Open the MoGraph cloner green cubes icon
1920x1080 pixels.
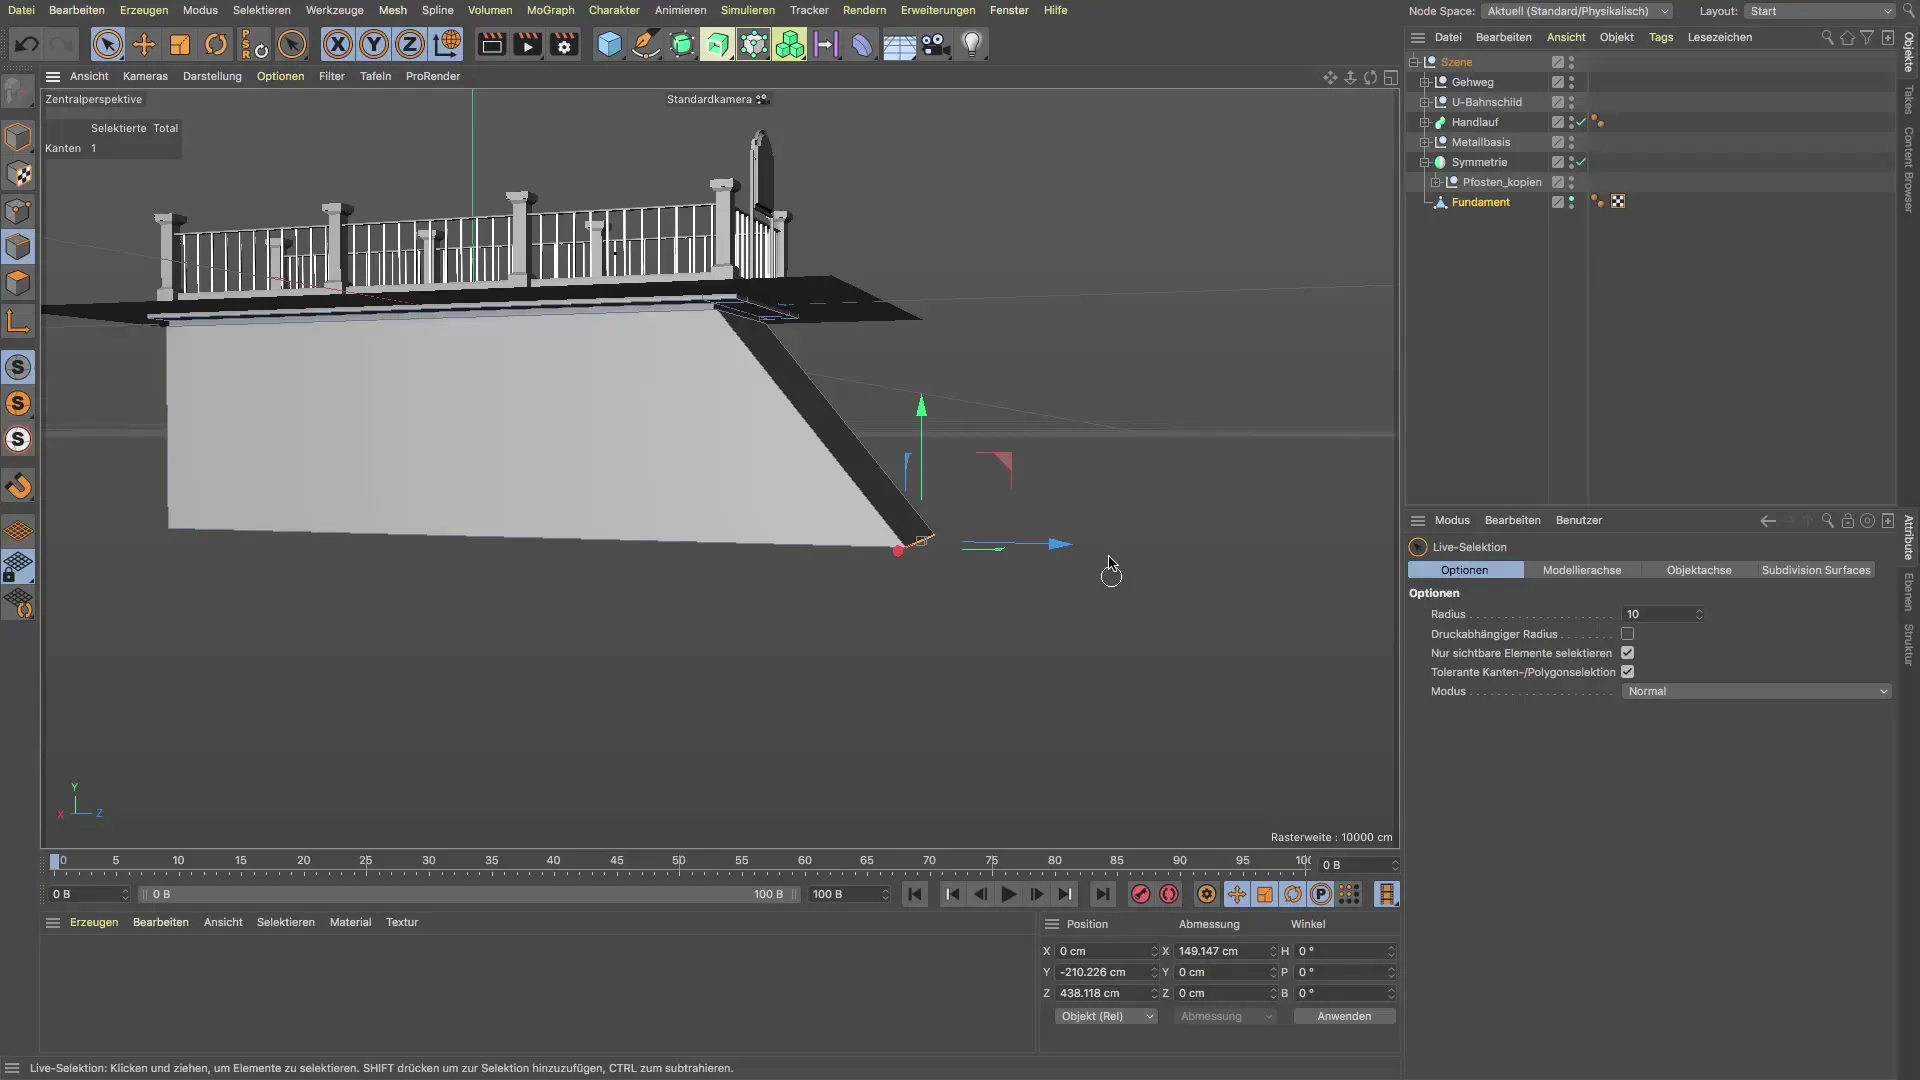point(790,44)
